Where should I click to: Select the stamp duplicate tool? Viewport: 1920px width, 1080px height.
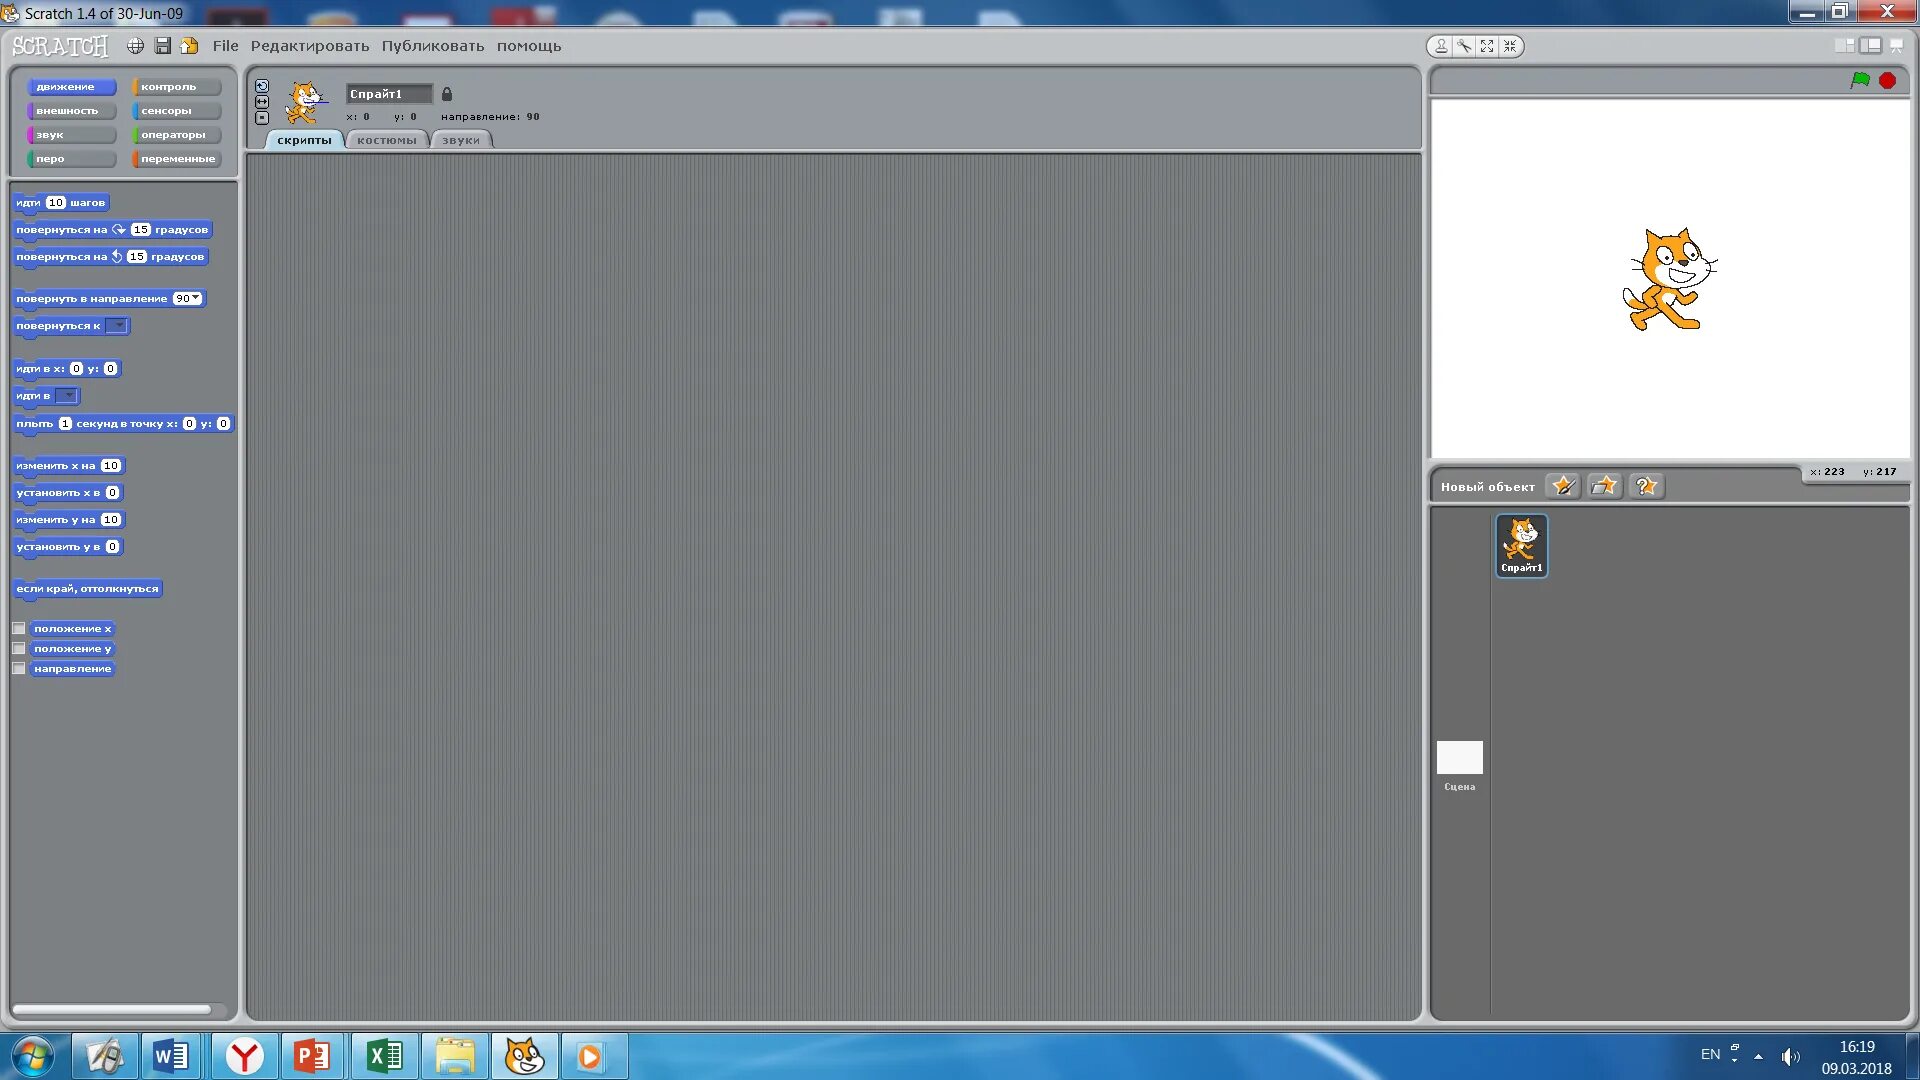click(1441, 46)
